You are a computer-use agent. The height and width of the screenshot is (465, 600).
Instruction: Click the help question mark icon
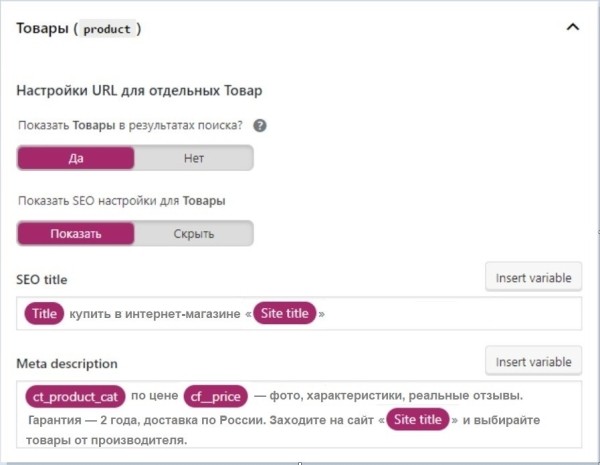[260, 126]
